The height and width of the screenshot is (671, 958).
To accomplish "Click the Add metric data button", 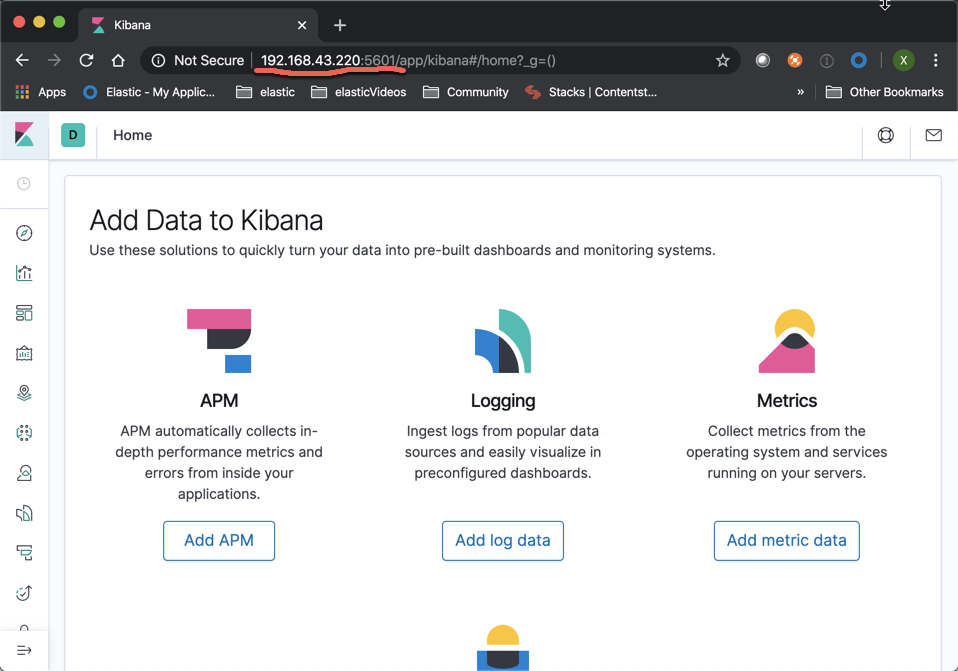I will [786, 541].
